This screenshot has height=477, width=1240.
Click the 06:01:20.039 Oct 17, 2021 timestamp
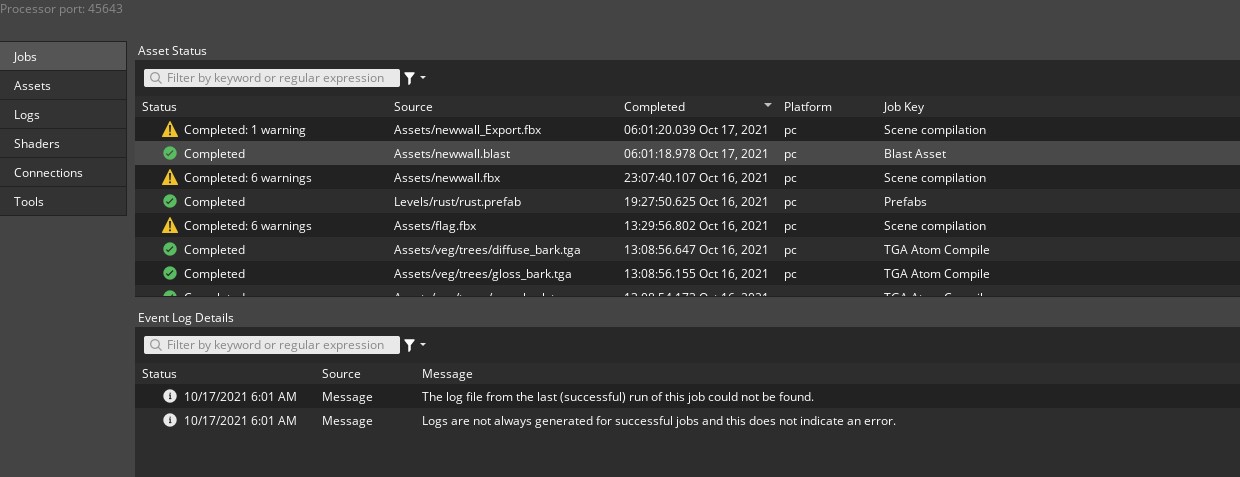[x=696, y=130]
